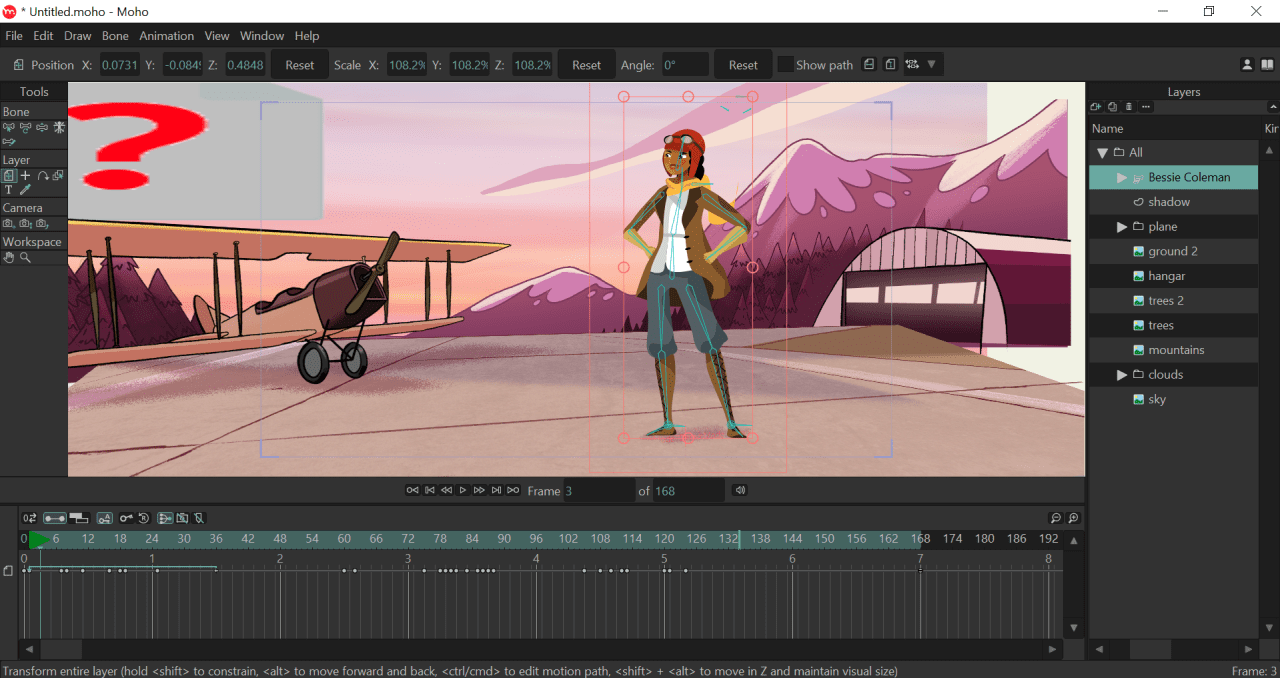The image size is (1280, 678).
Task: Click Reset next to the Angle field
Action: click(742, 64)
